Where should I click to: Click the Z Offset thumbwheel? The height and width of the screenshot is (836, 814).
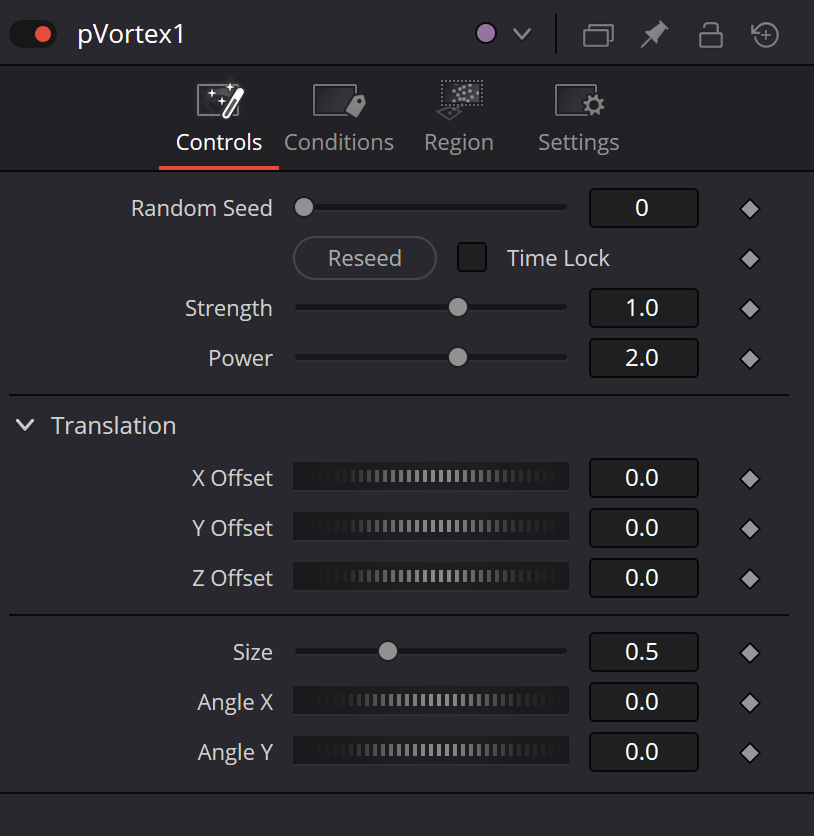pos(431,576)
